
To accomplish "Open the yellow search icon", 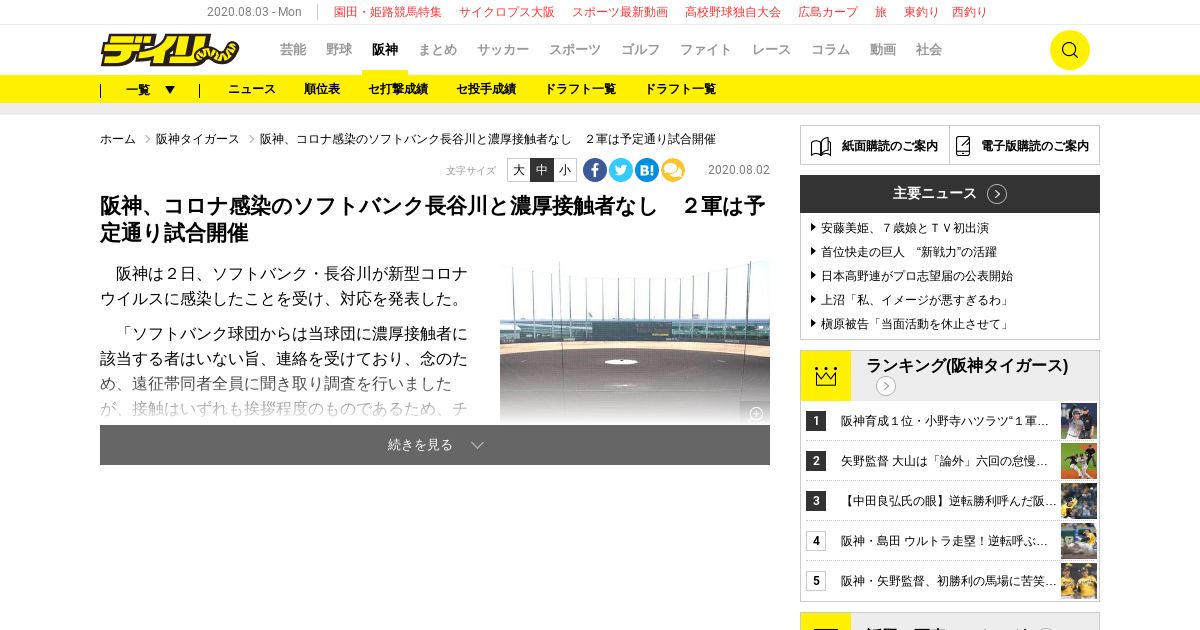I will [1069, 50].
